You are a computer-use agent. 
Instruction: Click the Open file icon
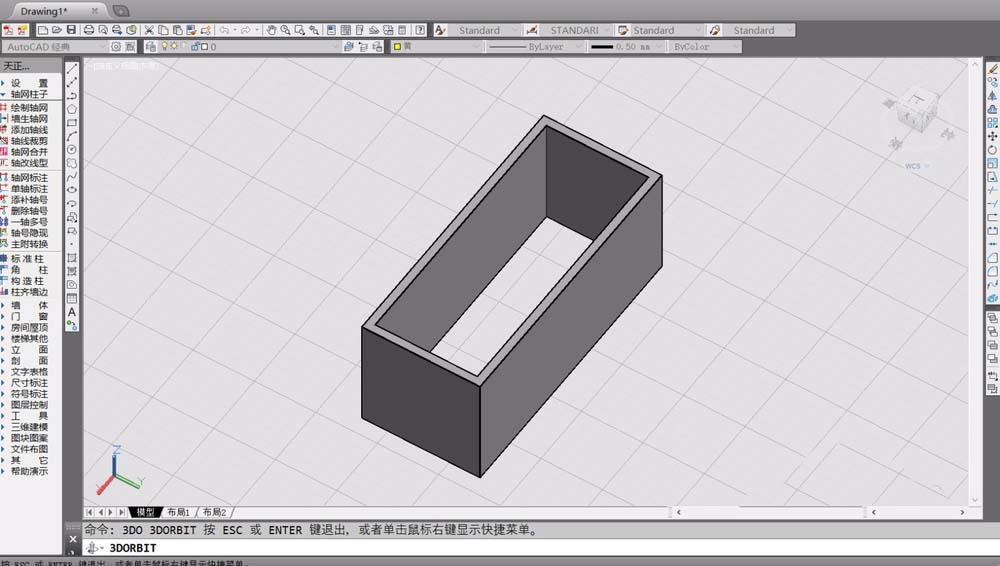point(57,30)
